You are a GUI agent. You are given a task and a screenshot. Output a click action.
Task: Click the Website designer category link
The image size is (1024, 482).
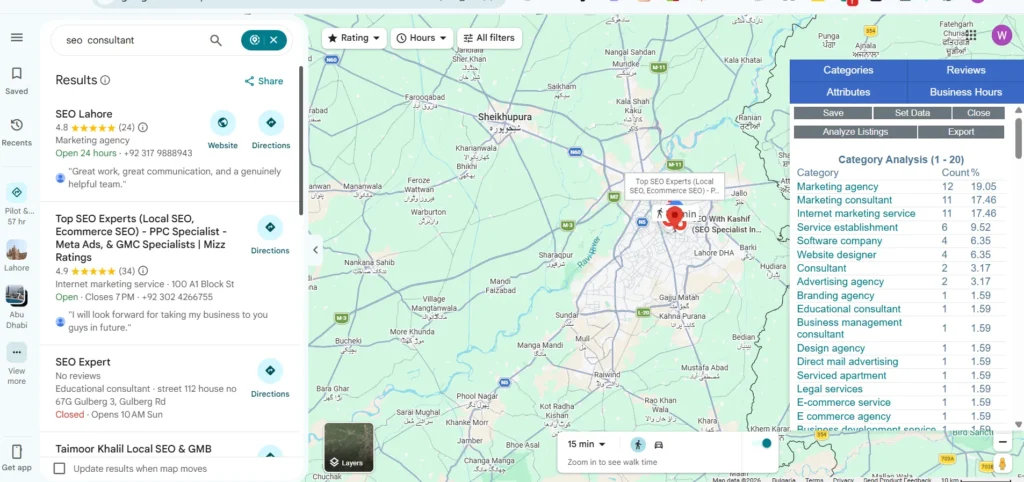tap(836, 255)
